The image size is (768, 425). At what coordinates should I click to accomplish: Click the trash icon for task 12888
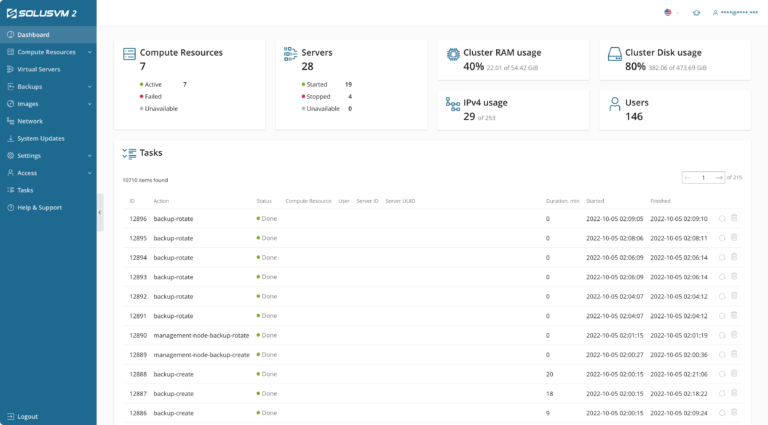point(734,374)
